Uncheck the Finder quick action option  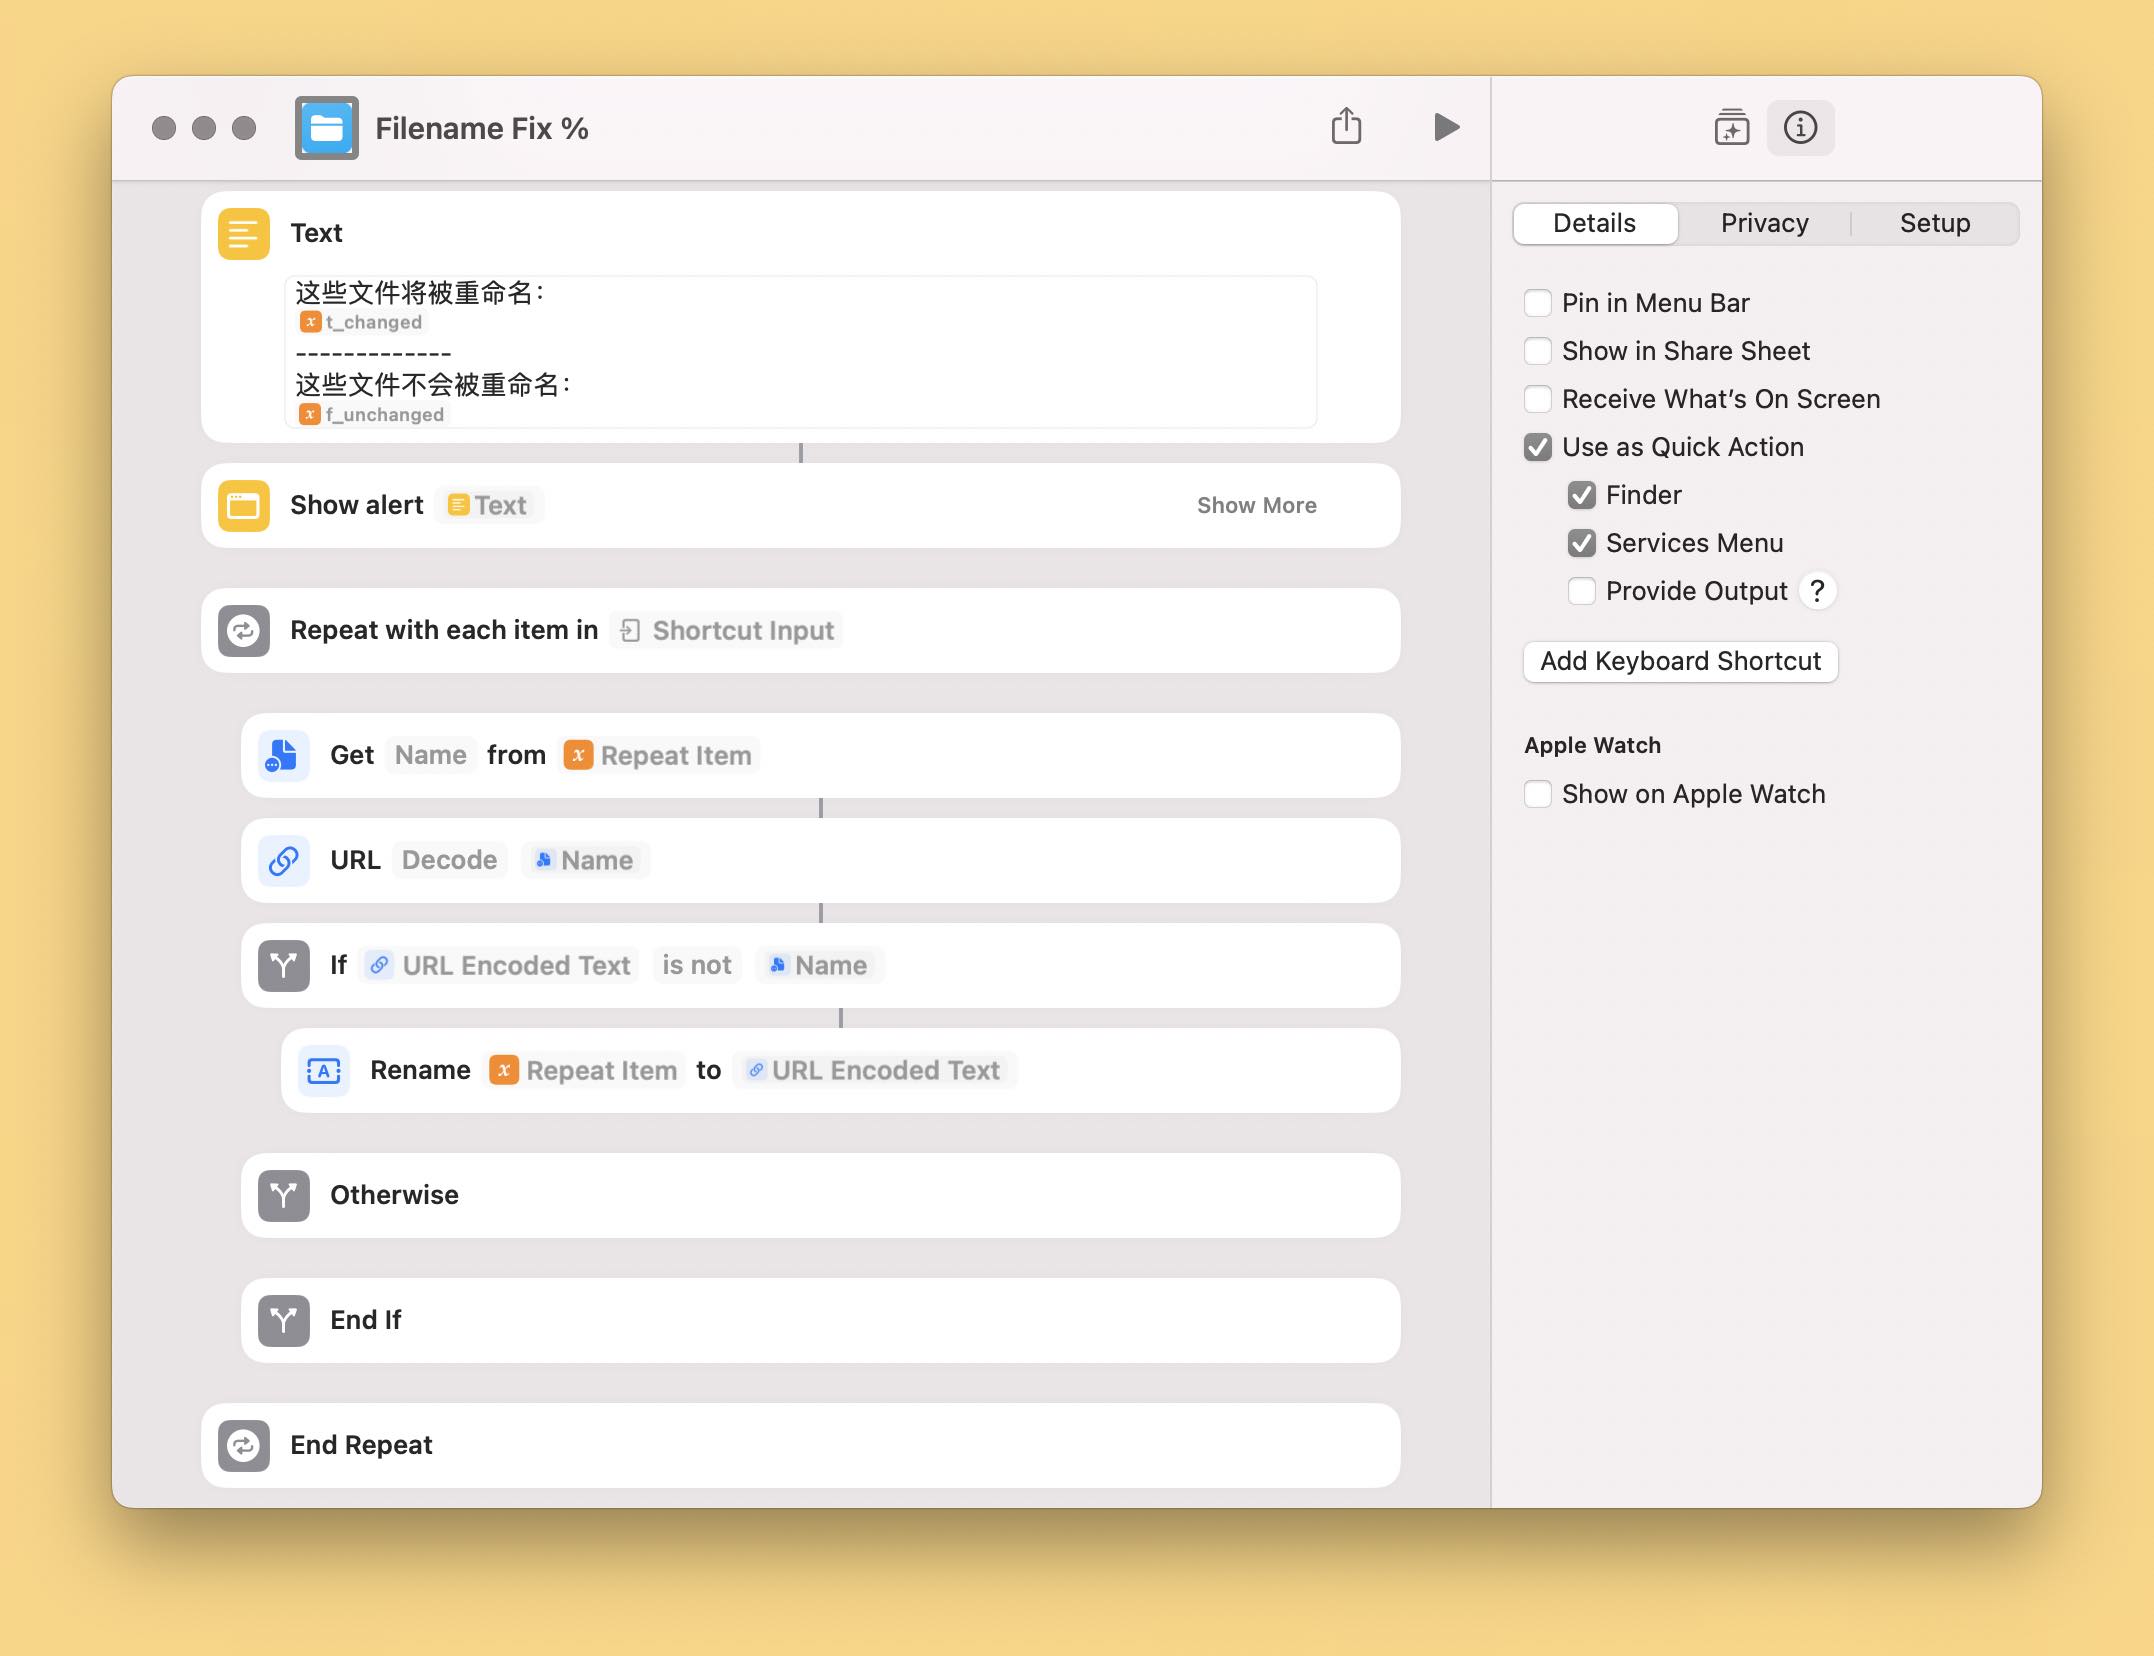click(x=1582, y=495)
